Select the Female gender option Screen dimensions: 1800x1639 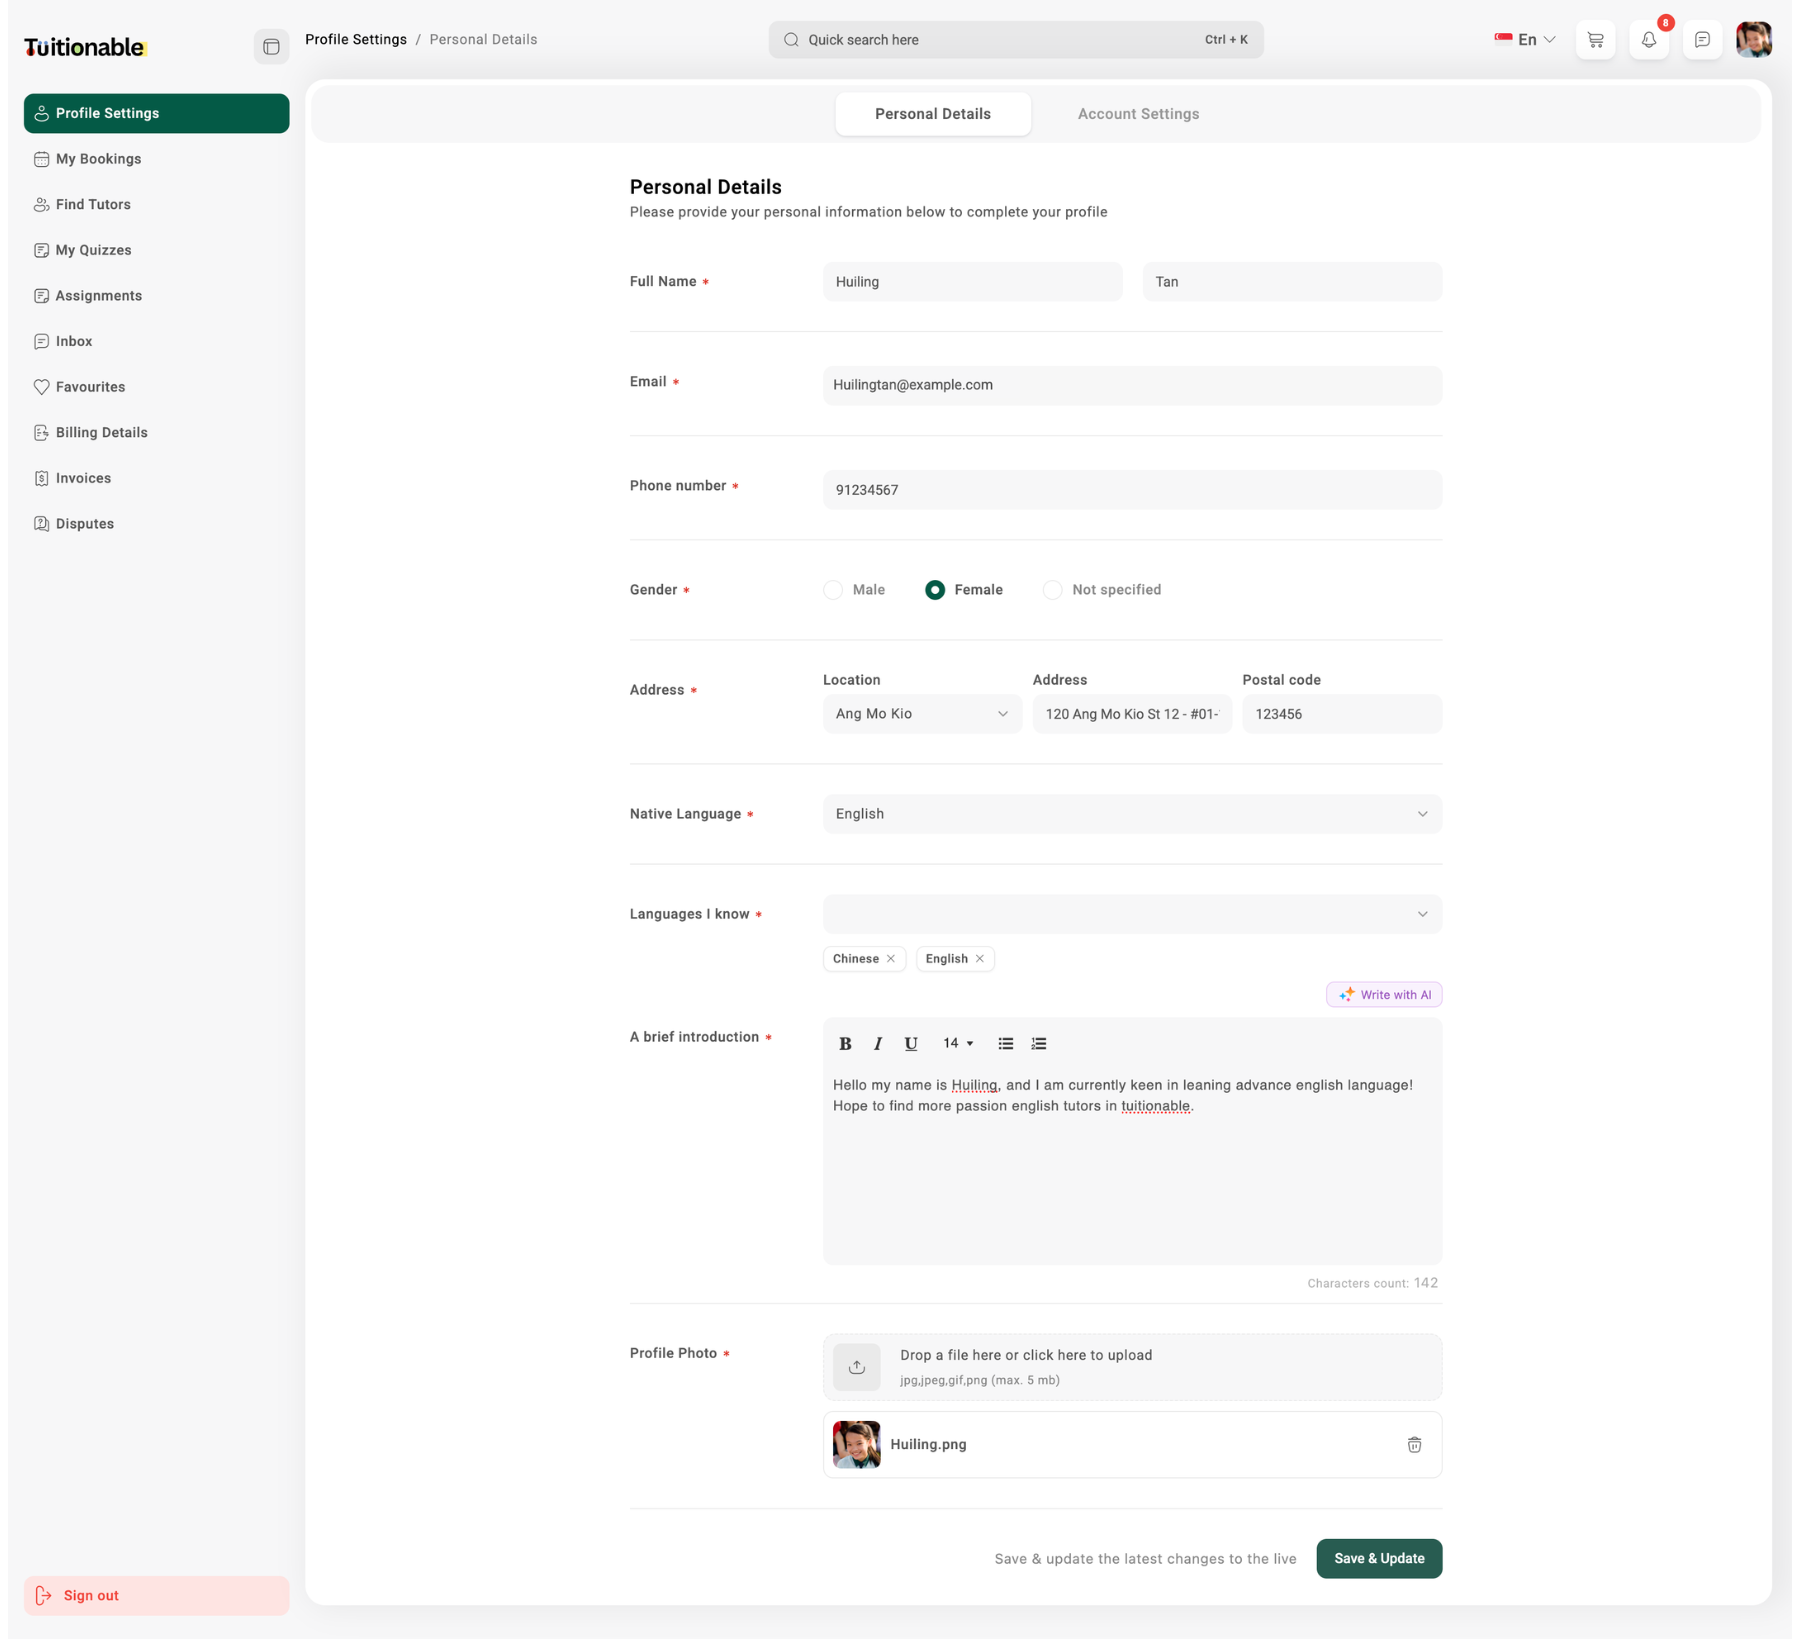coord(935,590)
